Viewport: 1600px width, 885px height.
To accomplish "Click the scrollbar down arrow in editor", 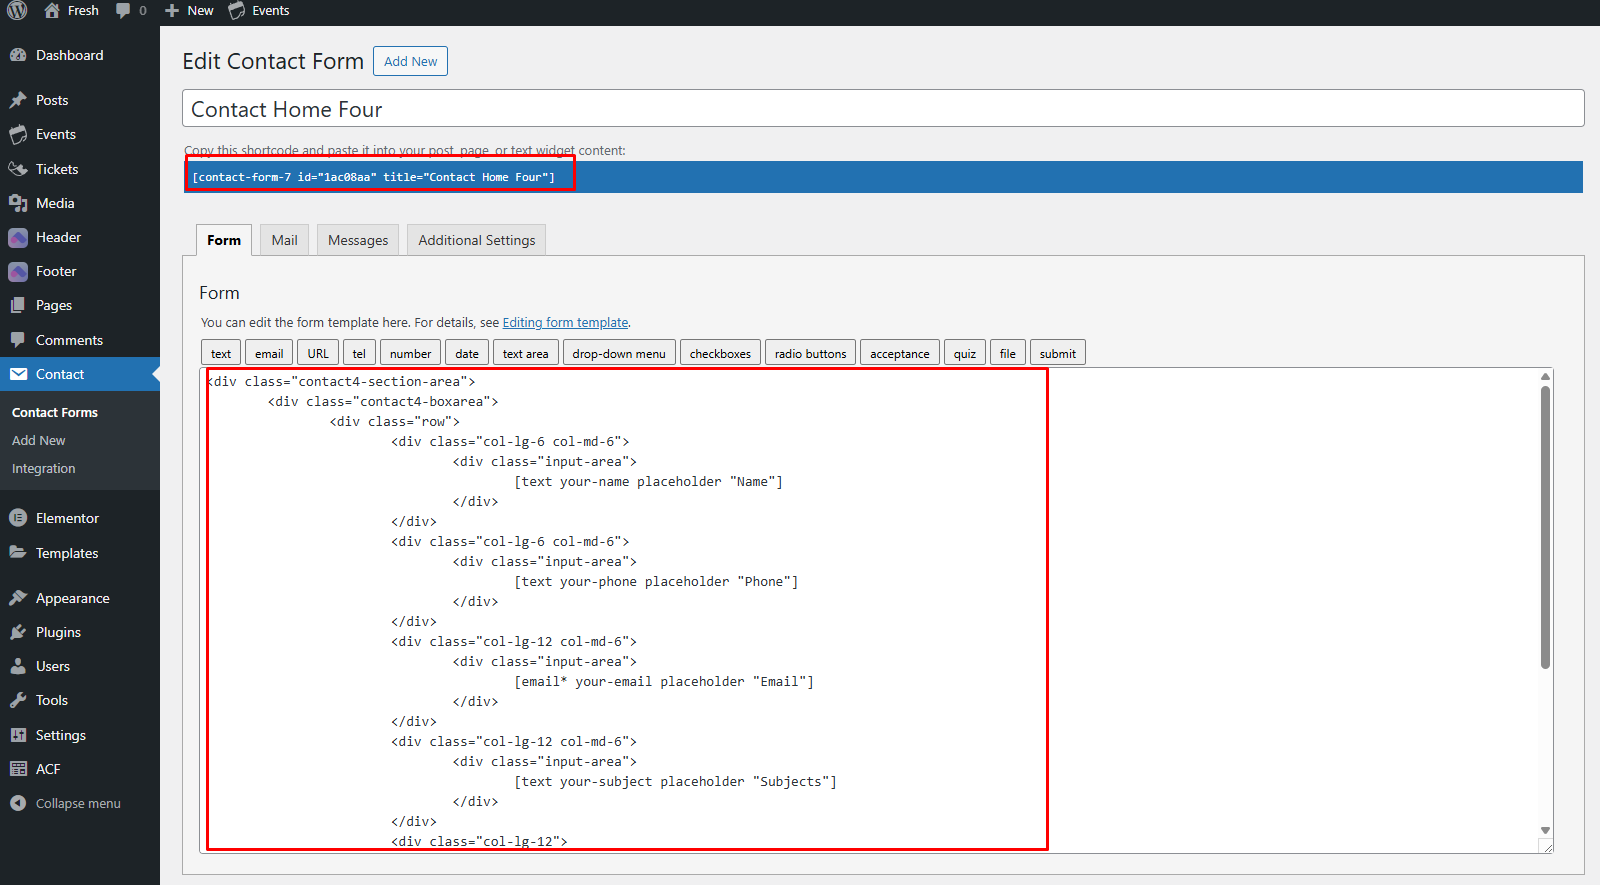I will coord(1545,830).
